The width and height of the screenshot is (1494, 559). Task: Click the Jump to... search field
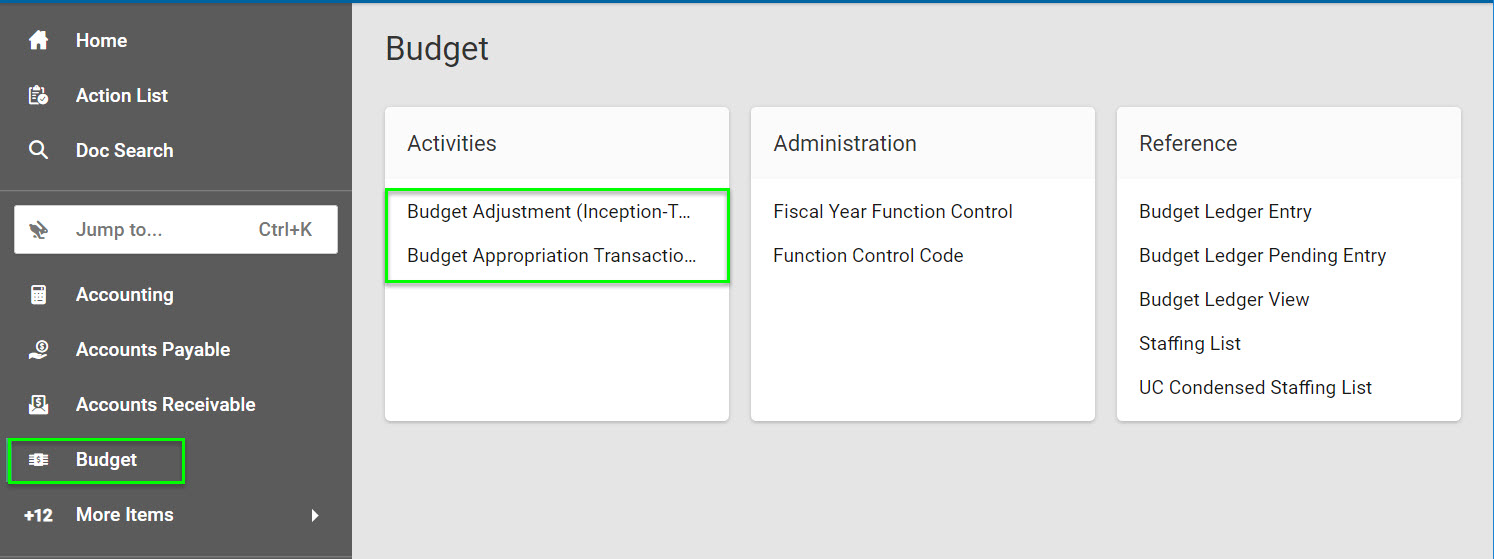click(176, 230)
